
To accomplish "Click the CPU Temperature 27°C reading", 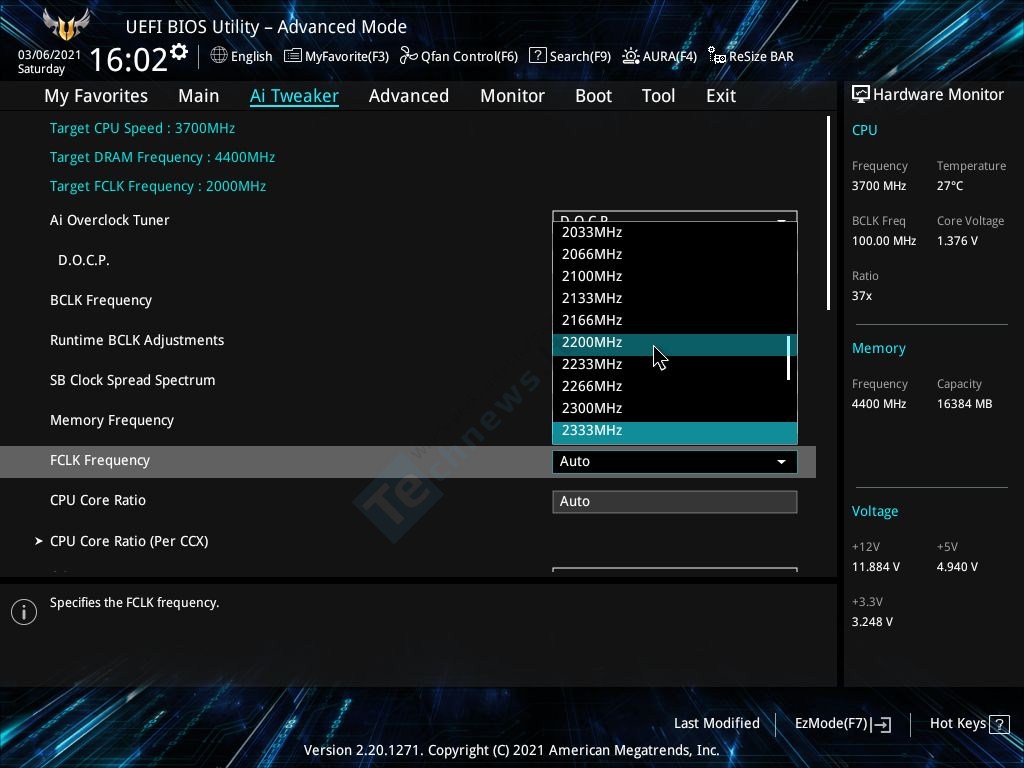I will pyautogui.click(x=950, y=186).
